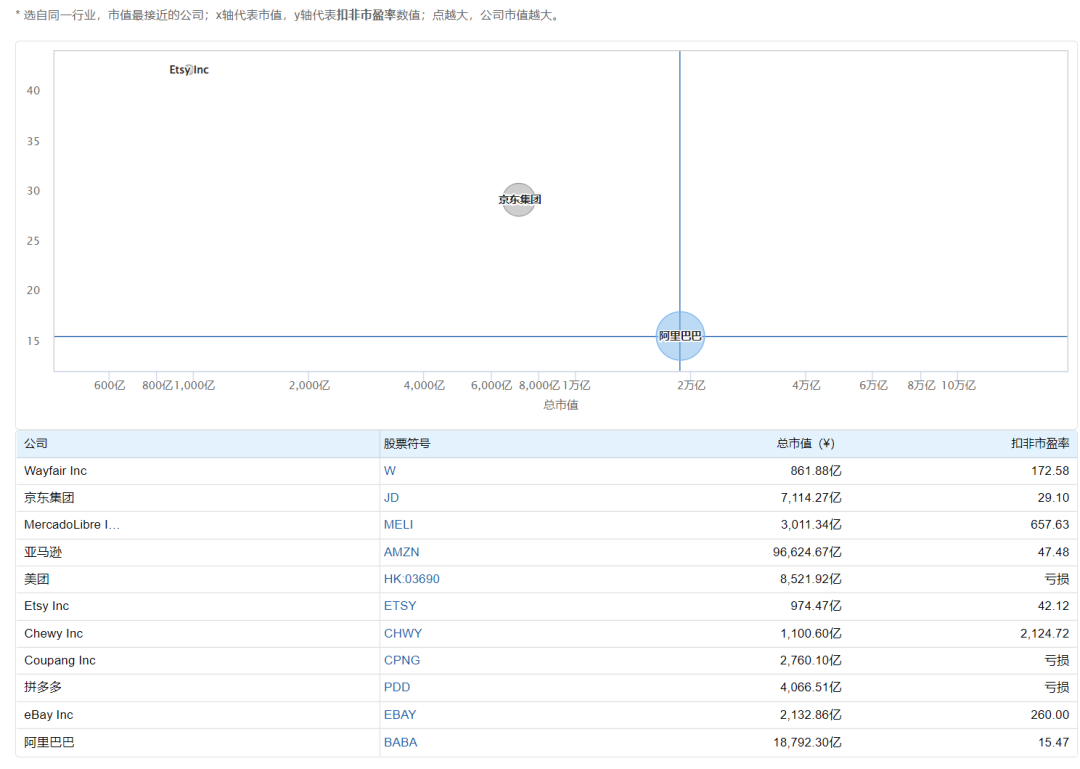The width and height of the screenshot is (1080, 769).
Task: Open the CPNG stock symbol link
Action: (x=402, y=660)
